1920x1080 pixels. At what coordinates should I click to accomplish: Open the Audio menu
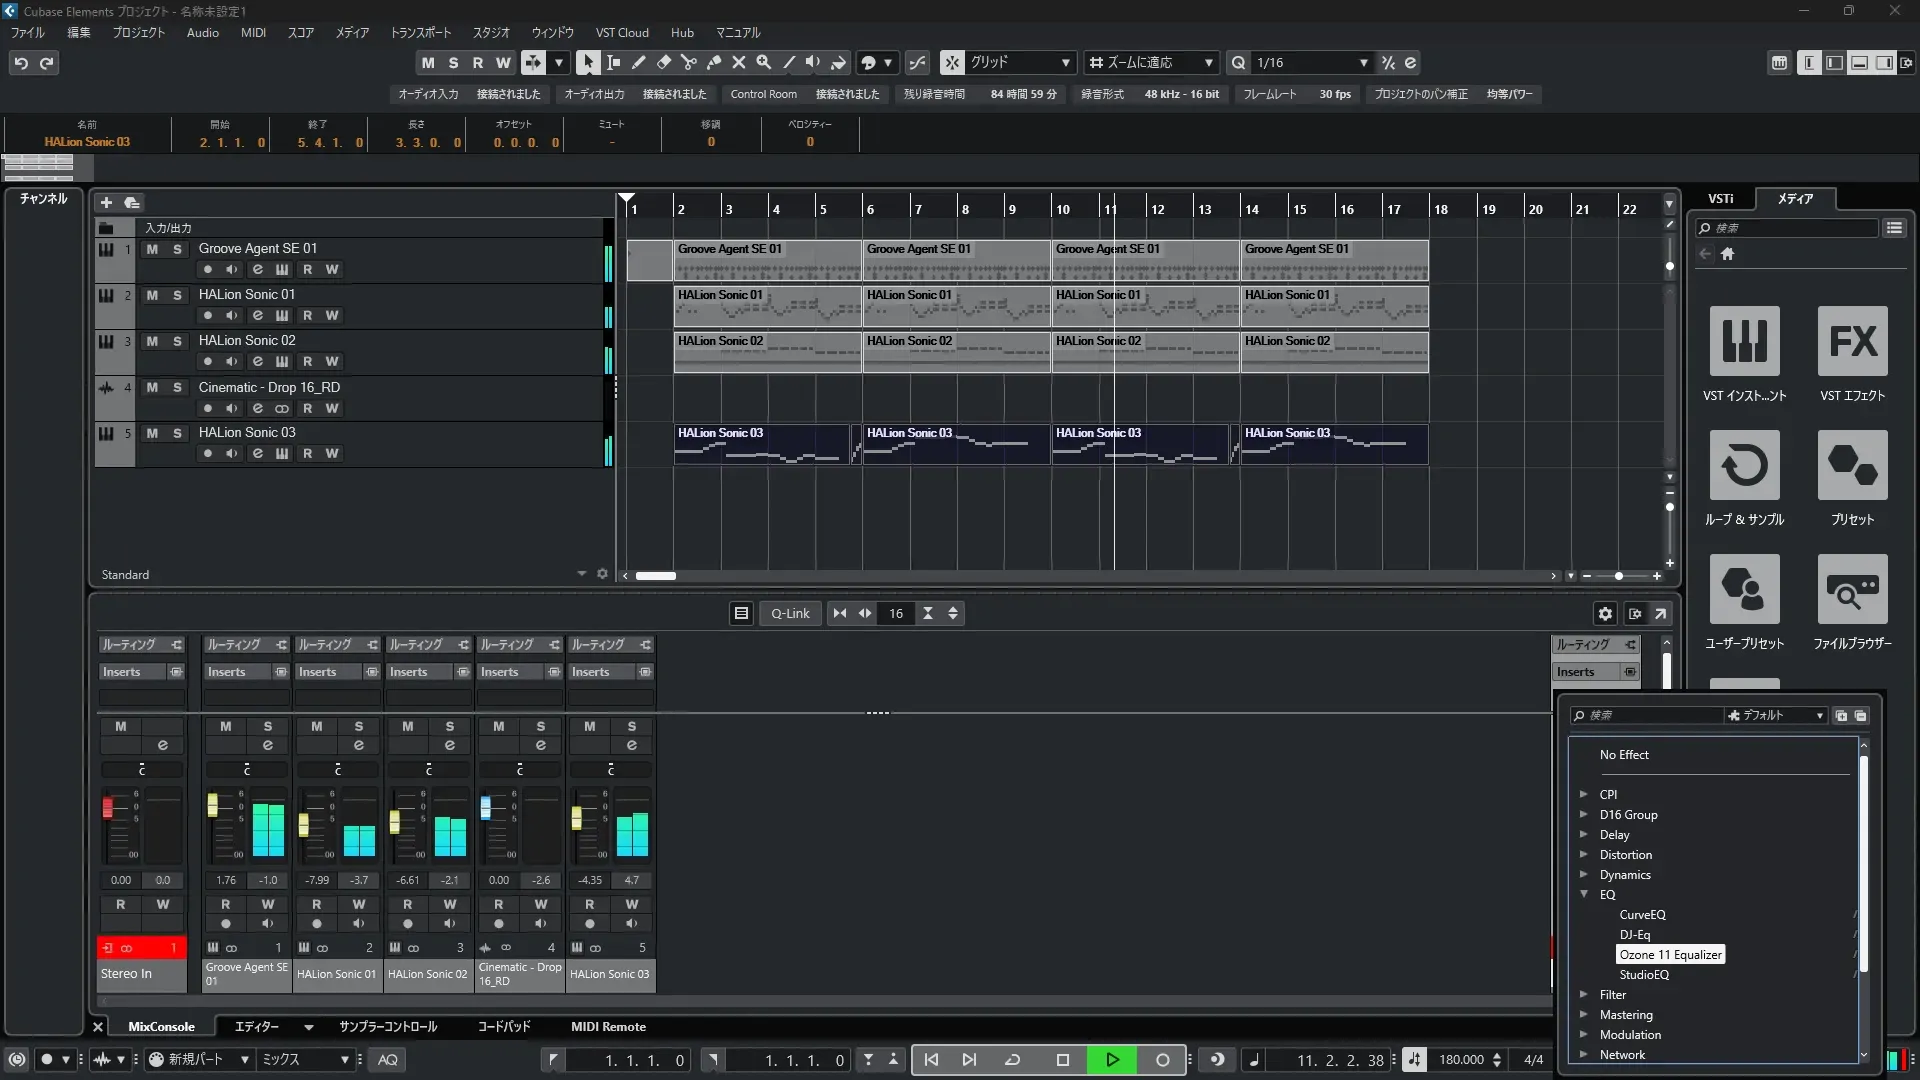pos(202,33)
